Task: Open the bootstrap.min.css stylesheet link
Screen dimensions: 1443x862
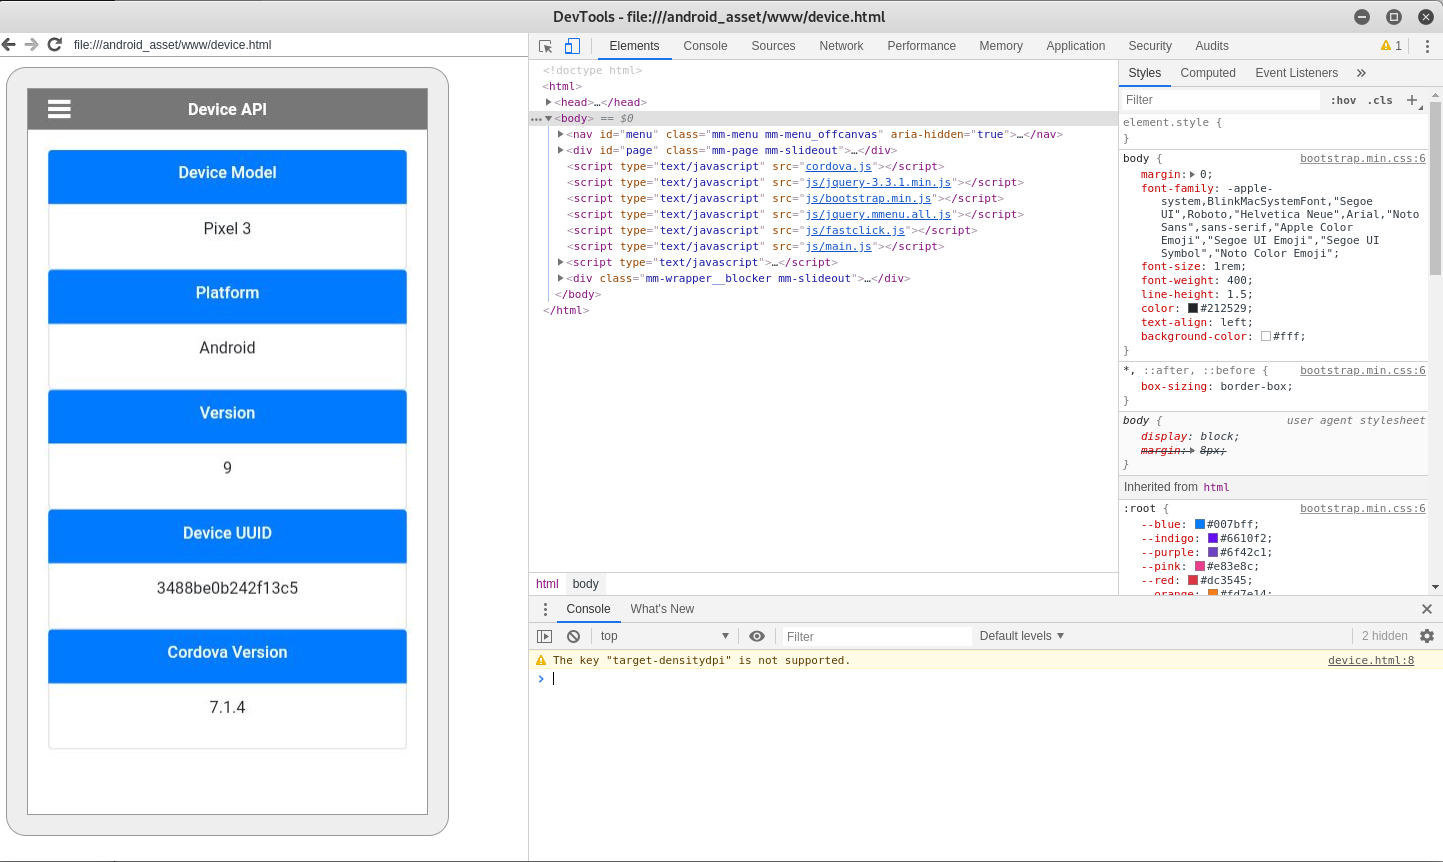Action: point(1361,158)
